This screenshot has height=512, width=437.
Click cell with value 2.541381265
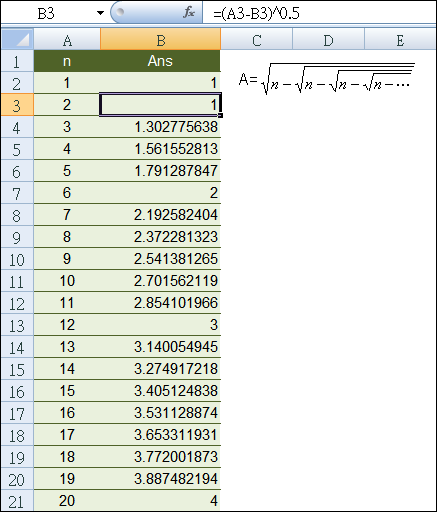point(160,259)
